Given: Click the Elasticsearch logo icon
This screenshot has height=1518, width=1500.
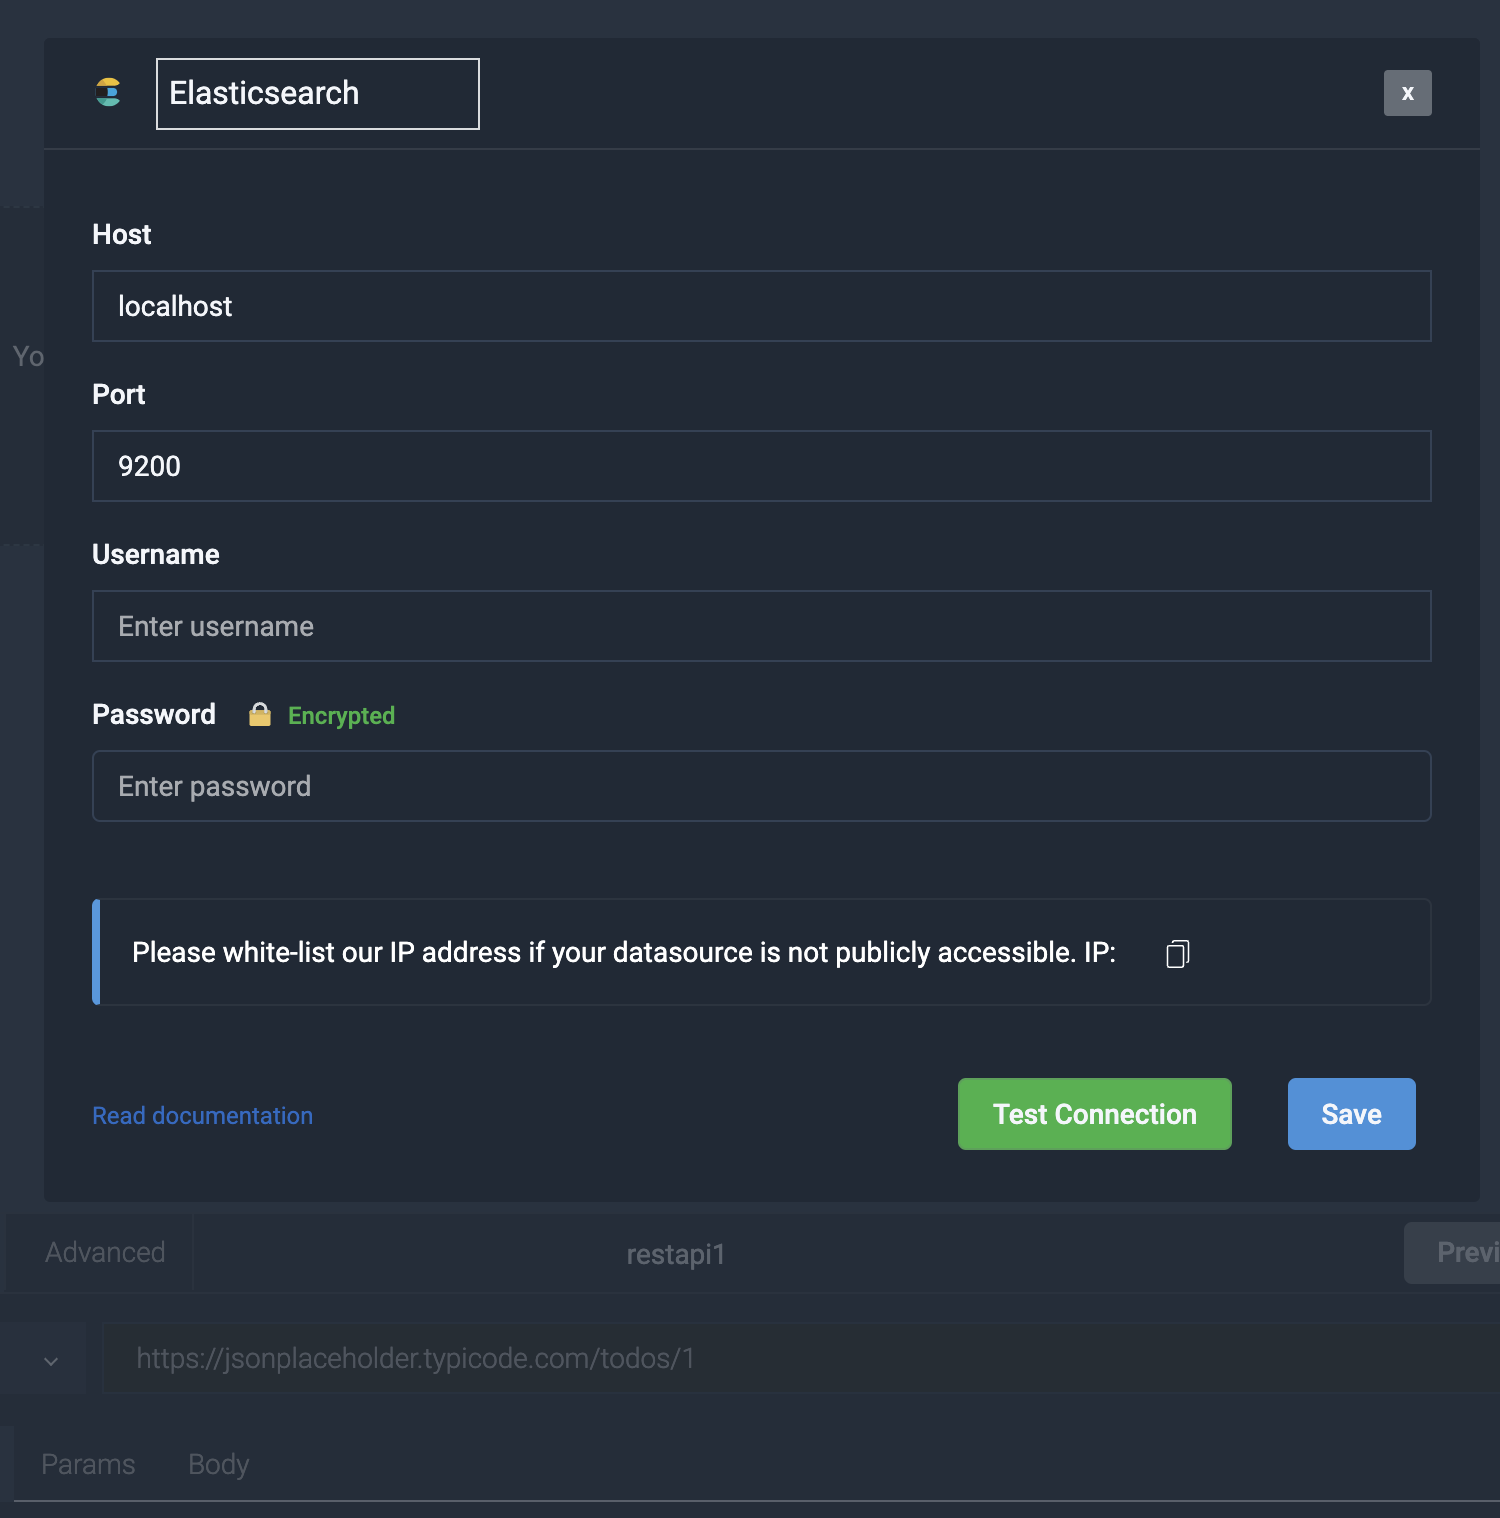Looking at the screenshot, I should 108,93.
